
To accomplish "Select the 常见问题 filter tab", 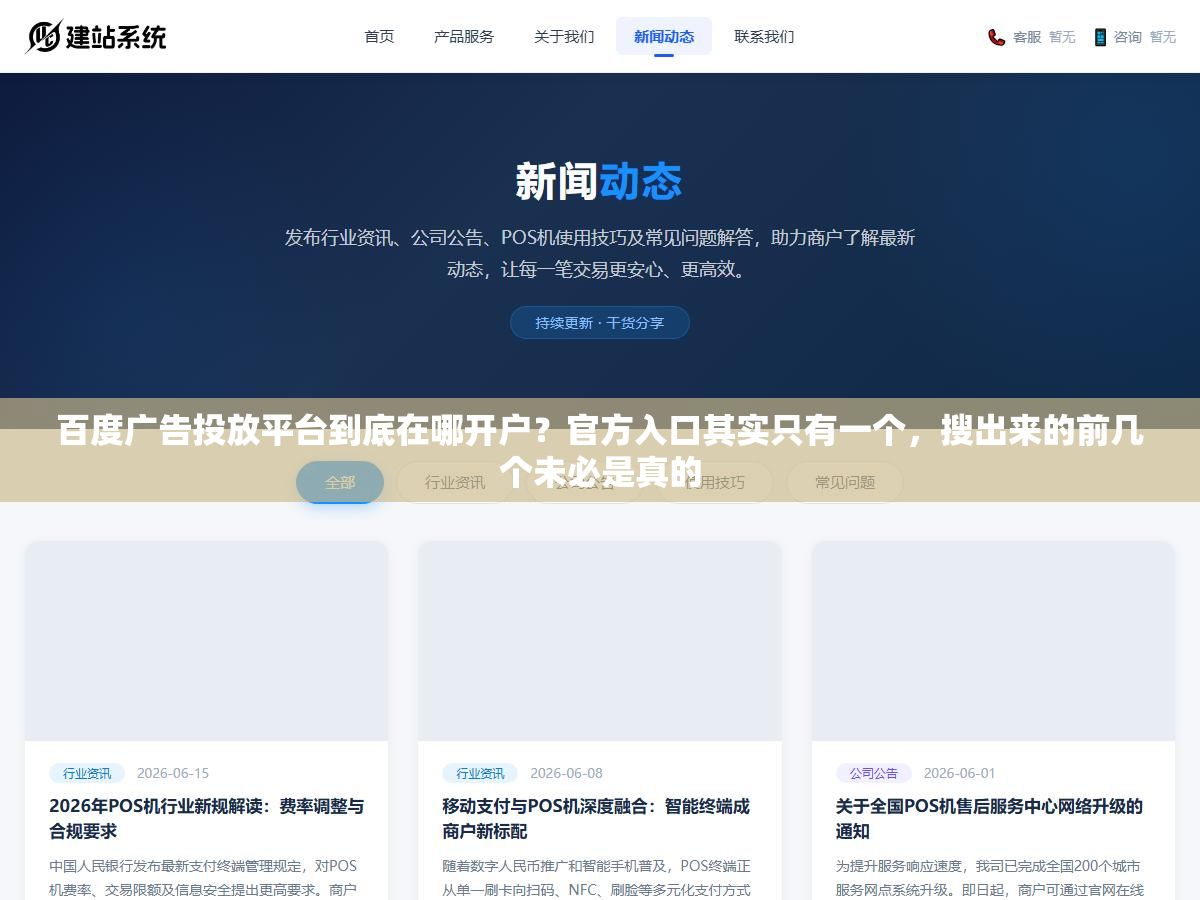I will coord(845,482).
